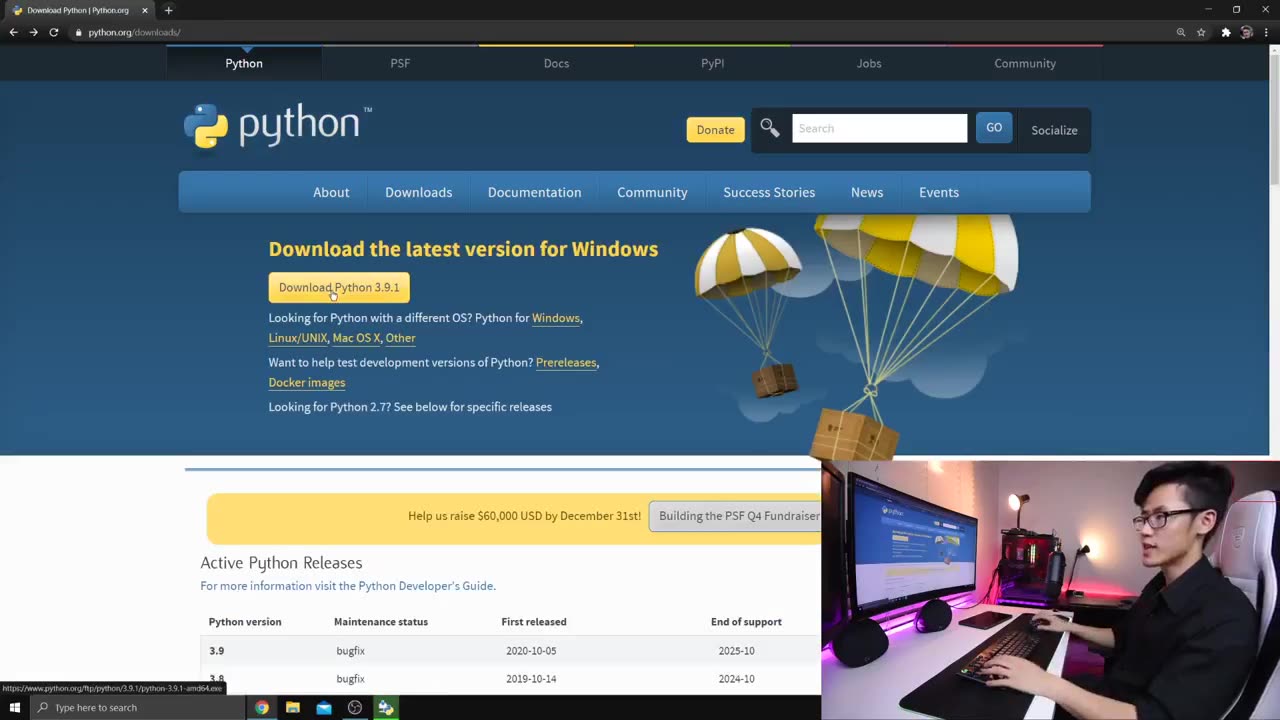This screenshot has width=1280, height=720.
Task: Select the Download Python browser tab
Action: click(x=78, y=10)
